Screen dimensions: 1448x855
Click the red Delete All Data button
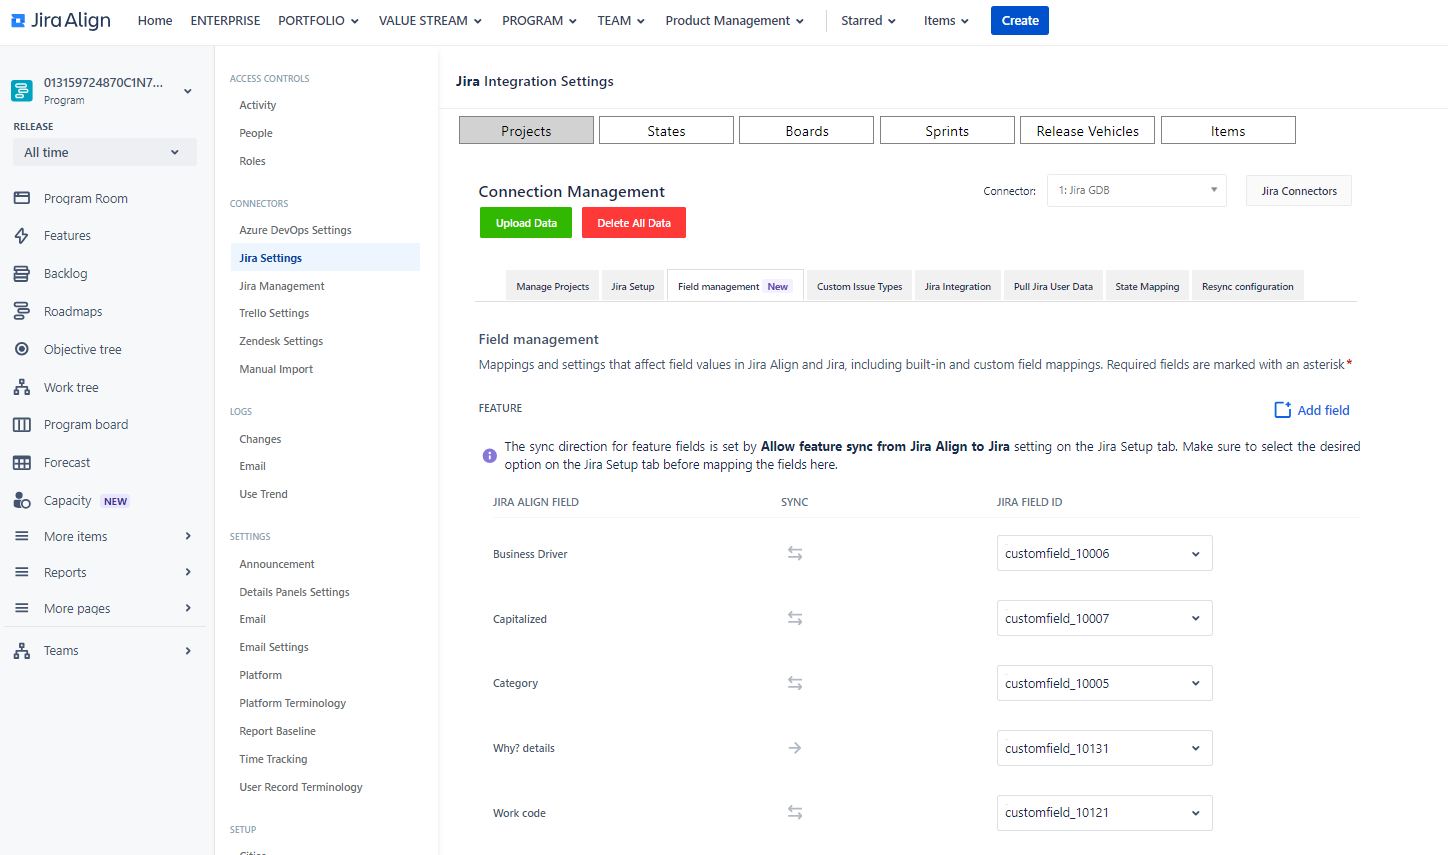click(x=634, y=223)
